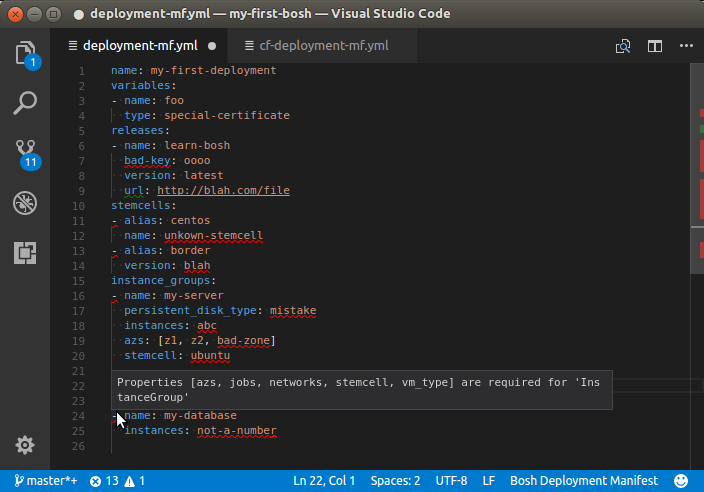Click the value blah on line 14
Viewport: 704px width, 492px height.
197,265
